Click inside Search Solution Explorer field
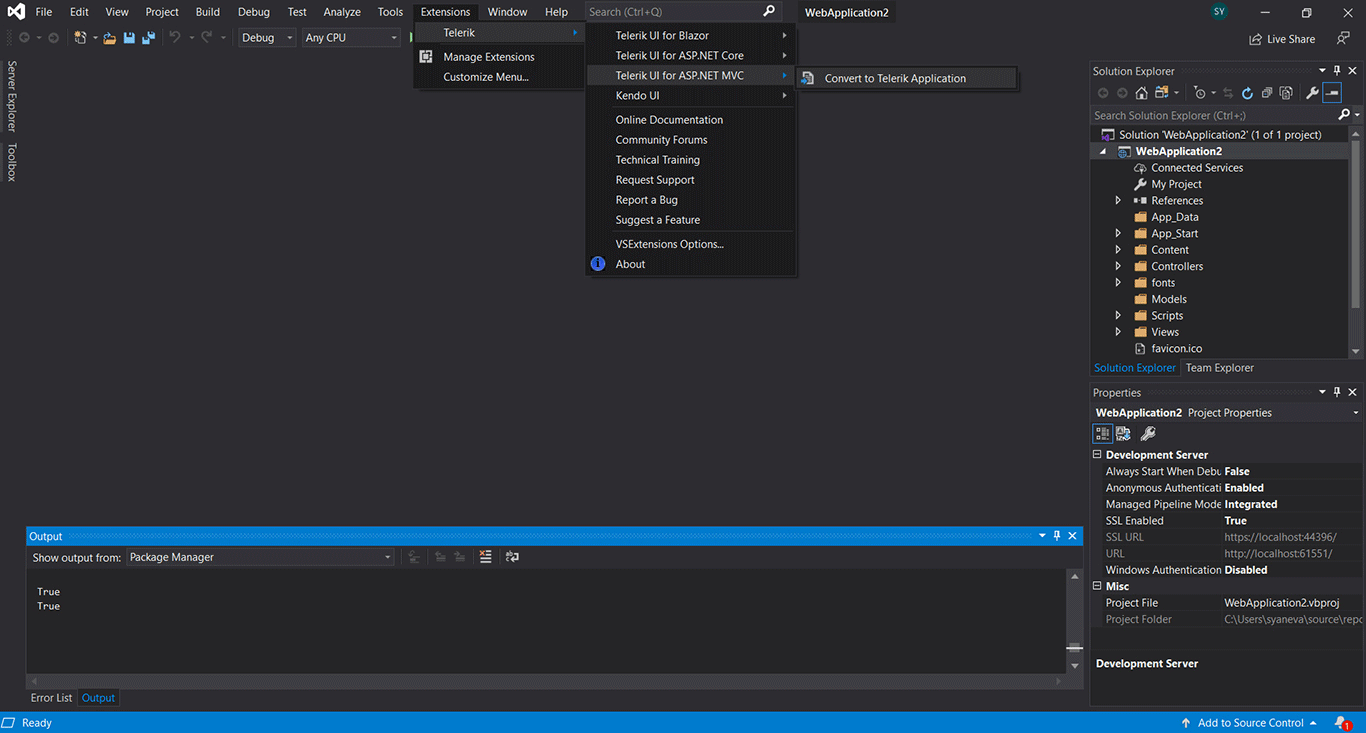 click(x=1200, y=115)
